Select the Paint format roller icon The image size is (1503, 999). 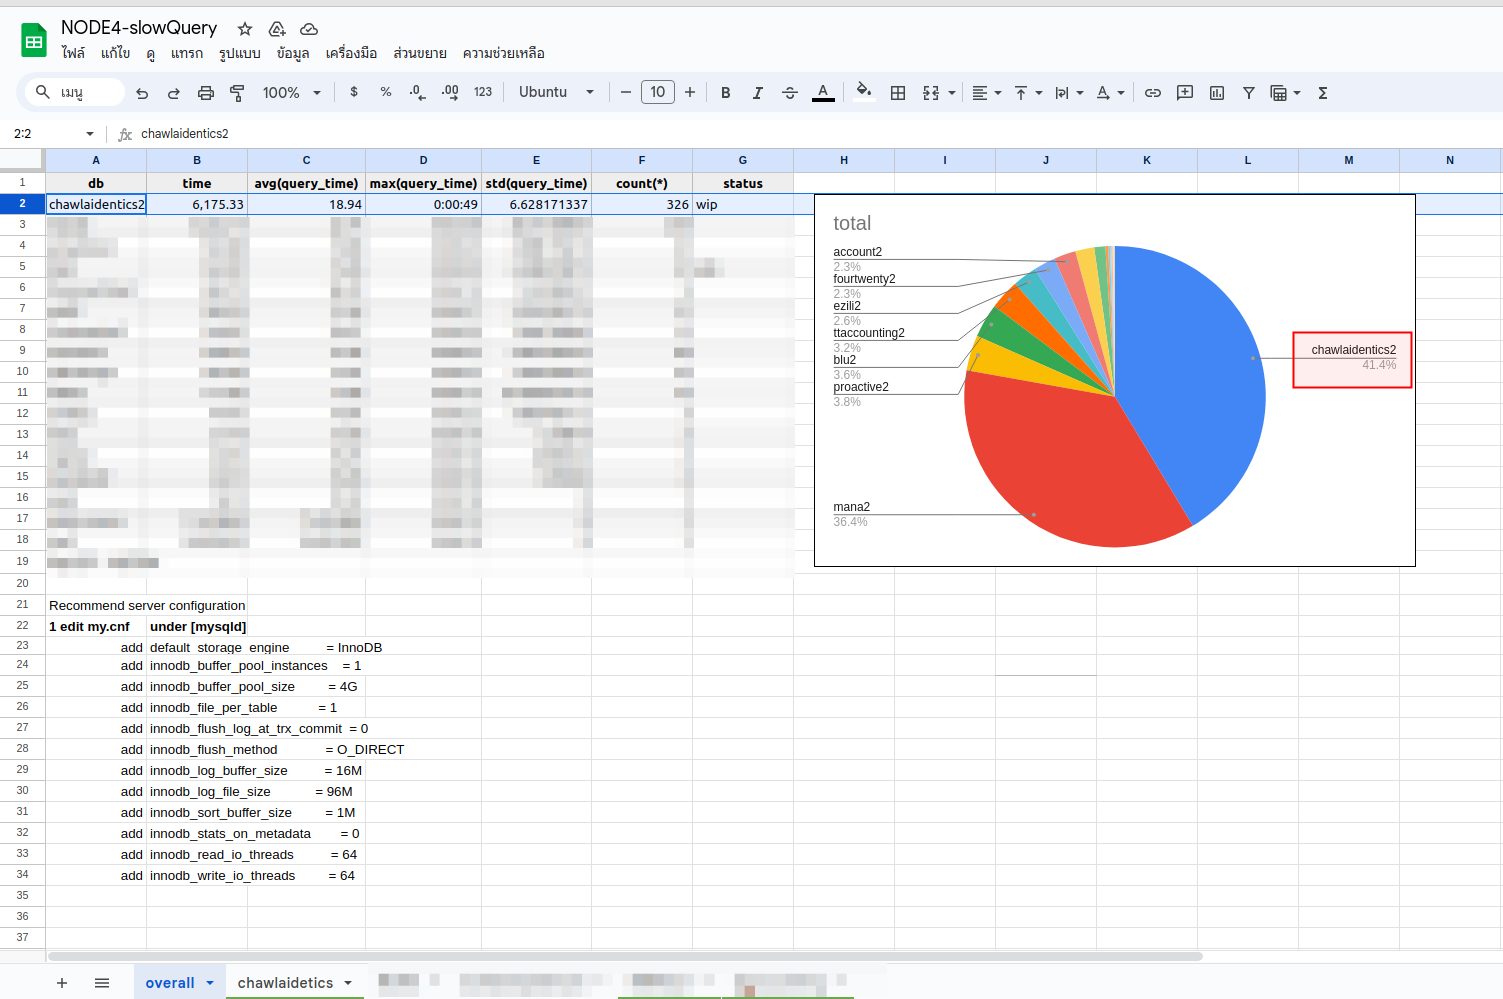point(237,93)
